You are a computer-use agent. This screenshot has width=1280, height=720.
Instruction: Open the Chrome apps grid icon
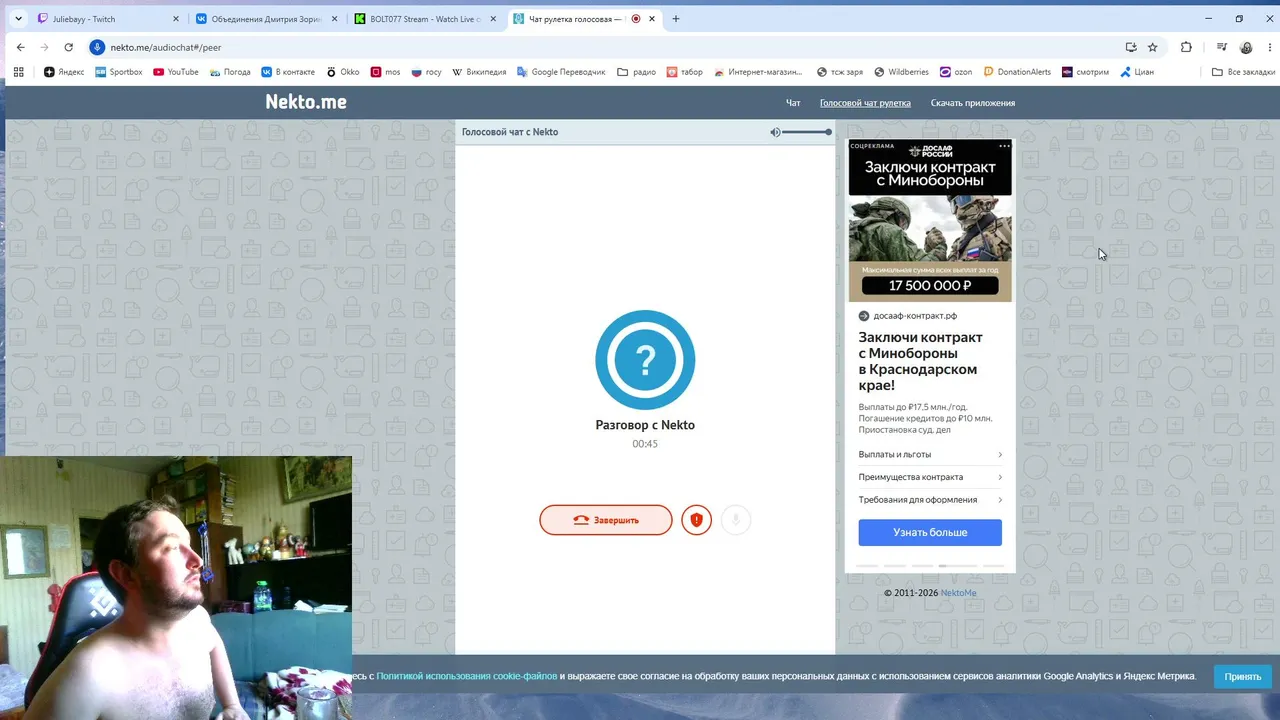click(x=18, y=72)
